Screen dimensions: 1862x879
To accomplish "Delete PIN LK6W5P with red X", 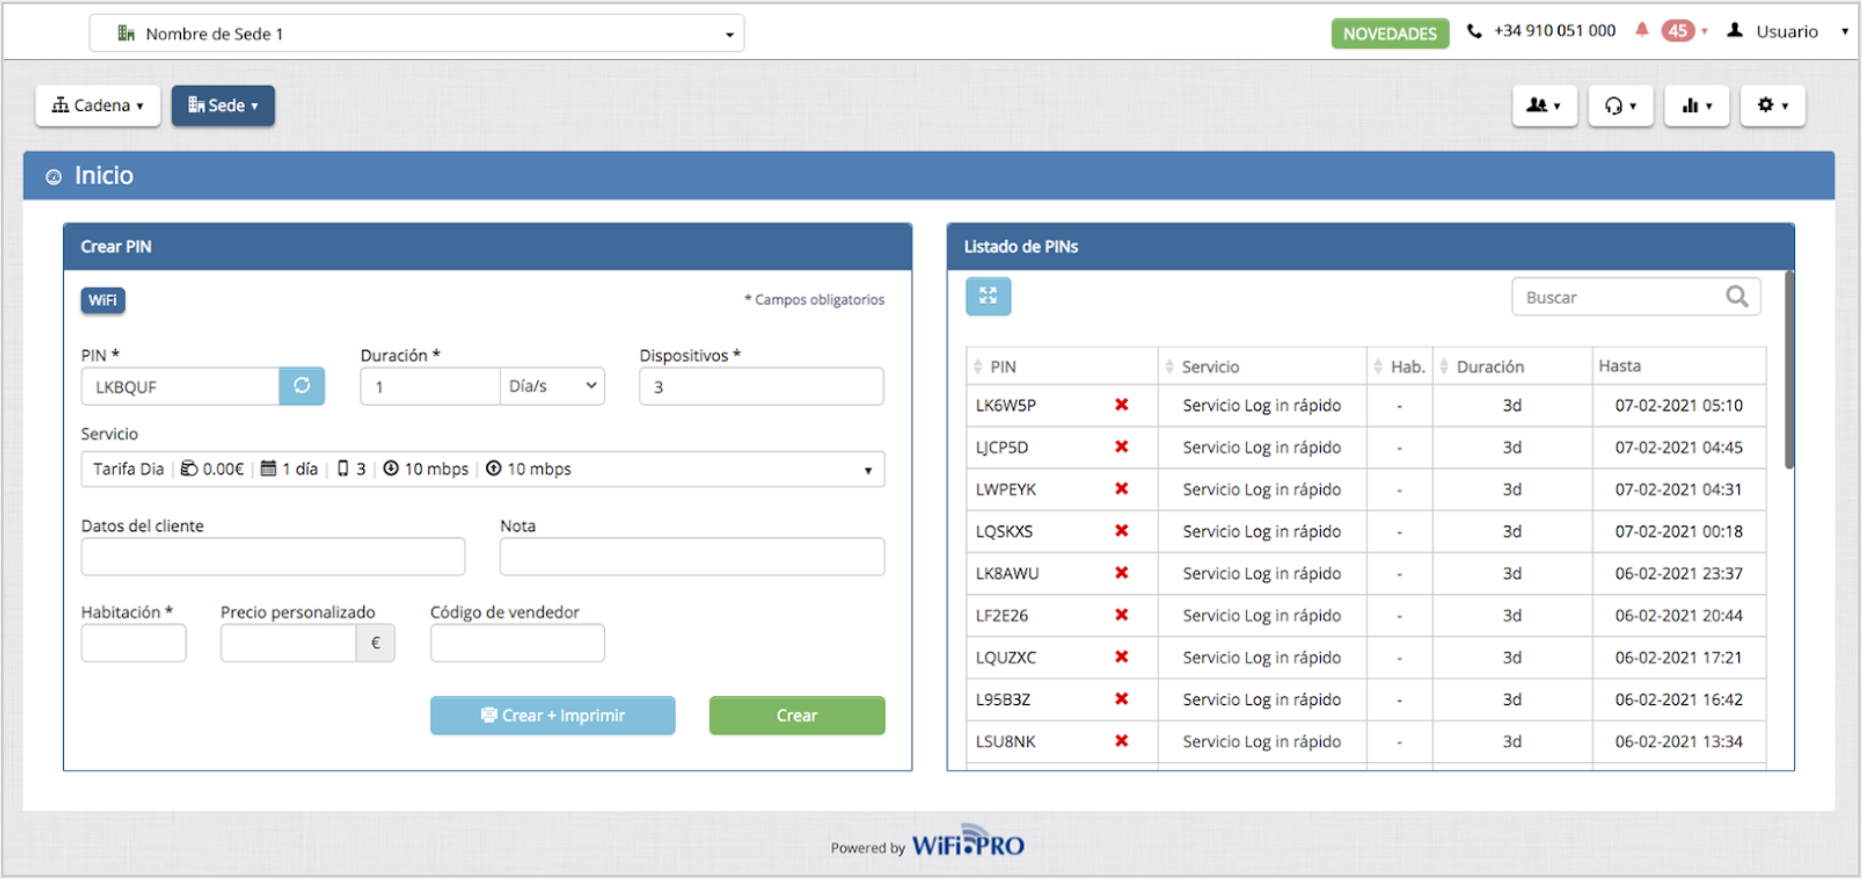I will (x=1121, y=405).
